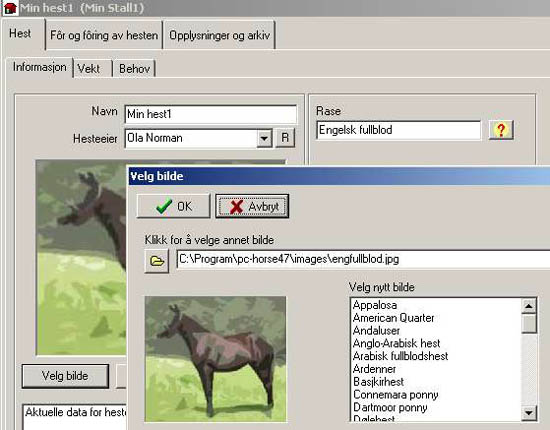This screenshot has width=550, height=430.
Task: Open folder browse icon for image path
Action: pos(157,261)
